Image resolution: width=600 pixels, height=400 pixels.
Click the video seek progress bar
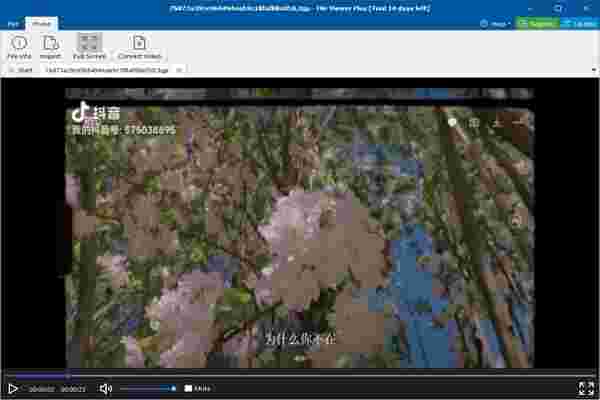[x=300, y=376]
